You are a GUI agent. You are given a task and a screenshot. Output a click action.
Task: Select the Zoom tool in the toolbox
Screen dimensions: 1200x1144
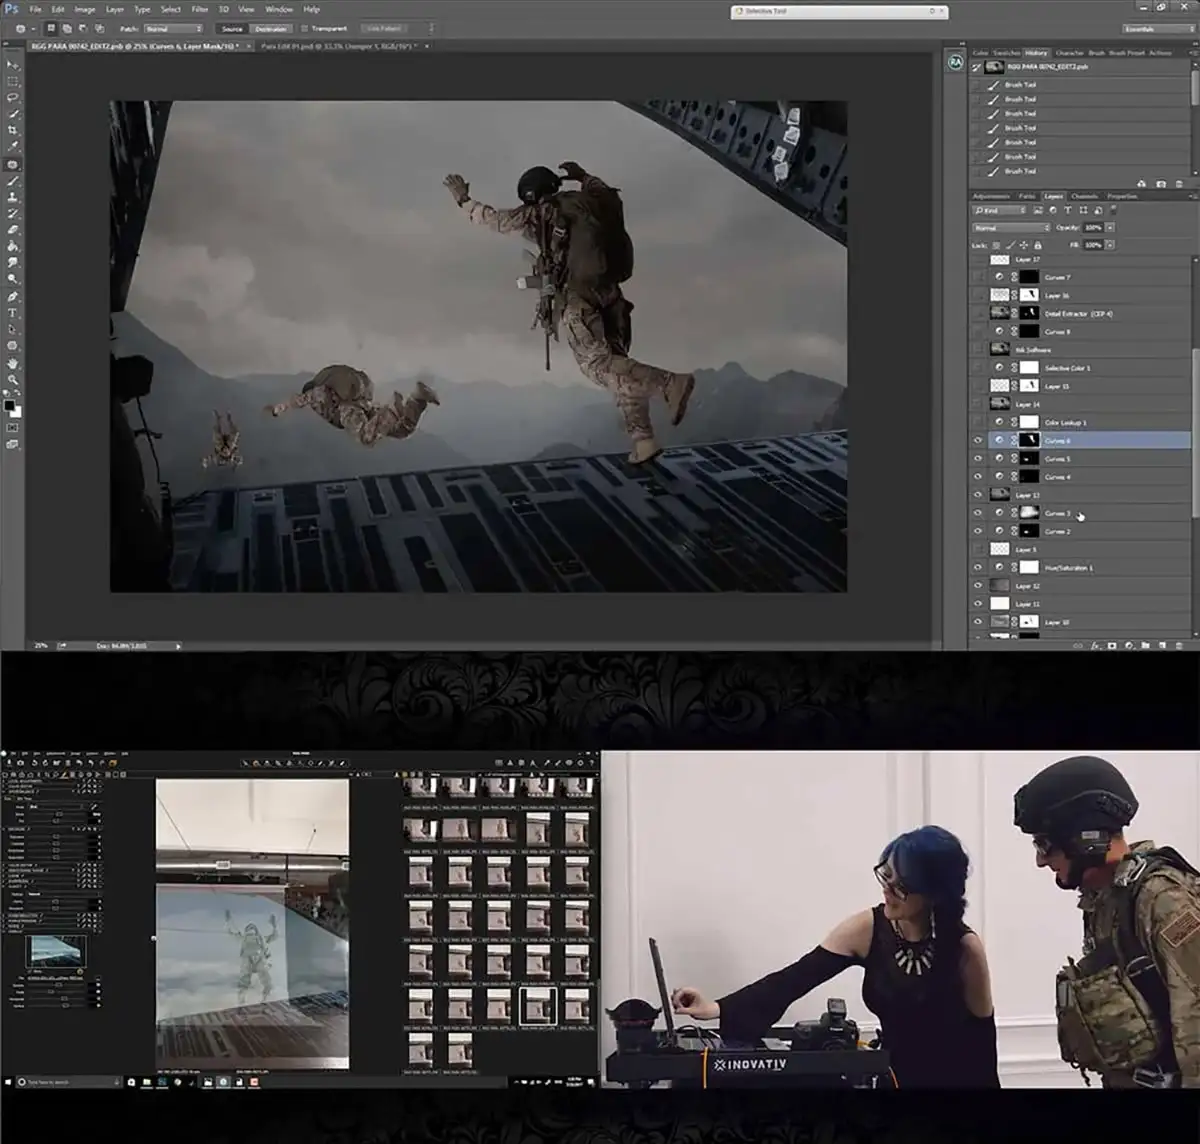[x=13, y=380]
